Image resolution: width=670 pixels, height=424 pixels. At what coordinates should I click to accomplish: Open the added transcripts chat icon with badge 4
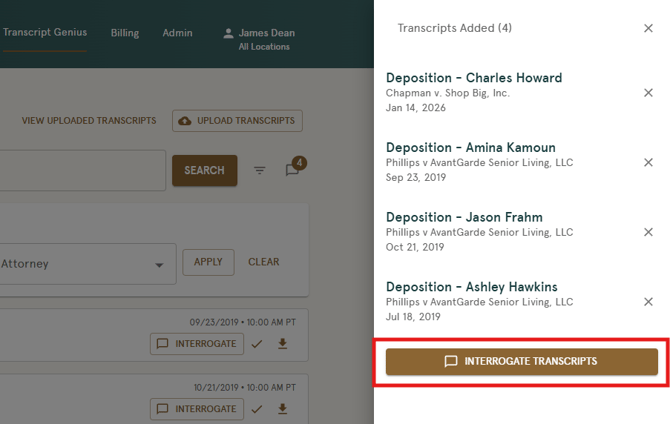[x=292, y=169]
